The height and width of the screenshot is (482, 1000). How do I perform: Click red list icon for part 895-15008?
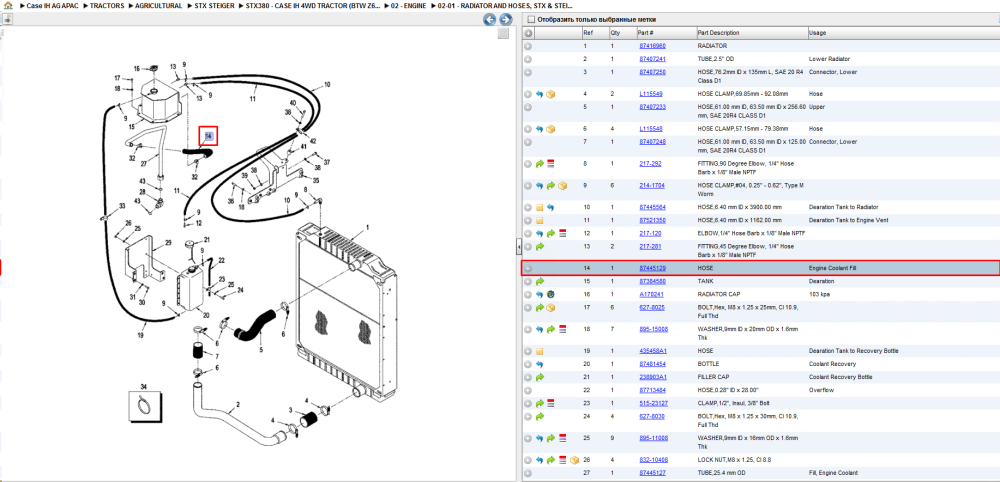coord(562,329)
